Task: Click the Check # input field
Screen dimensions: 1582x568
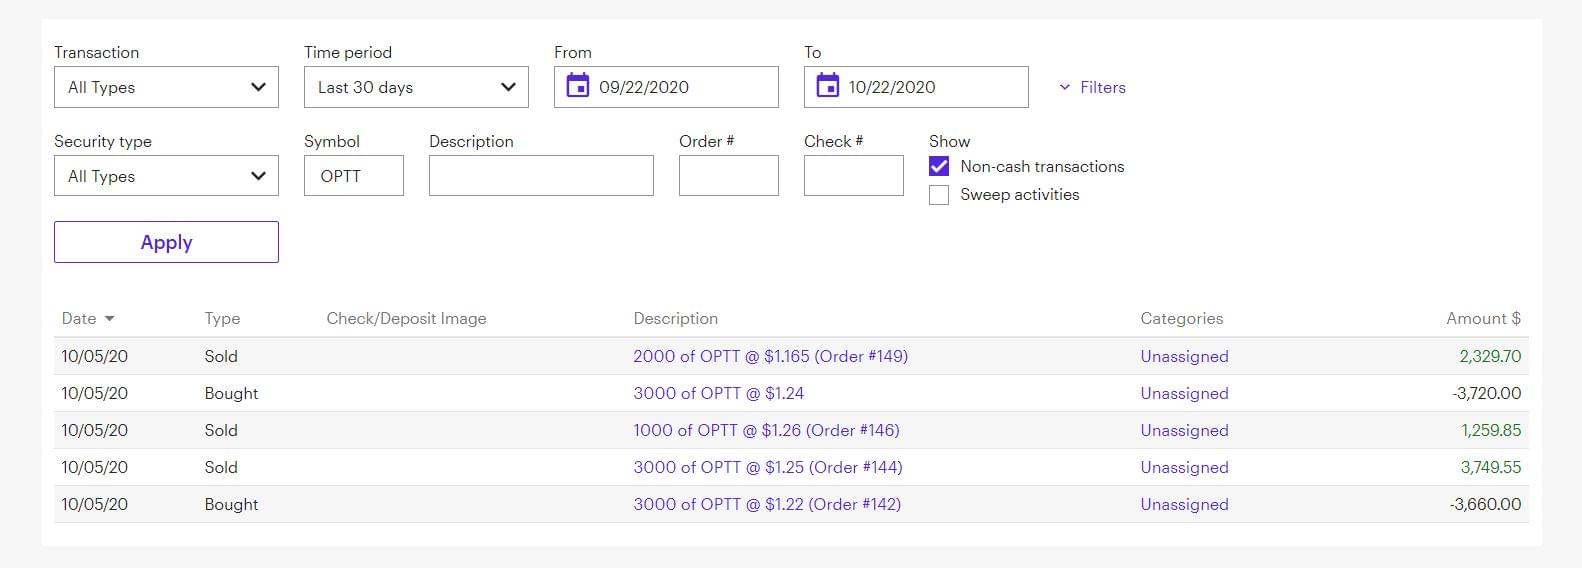Action: point(853,176)
